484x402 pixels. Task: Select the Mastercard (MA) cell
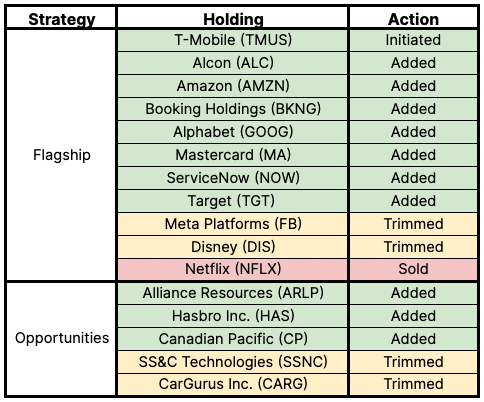tap(233, 155)
